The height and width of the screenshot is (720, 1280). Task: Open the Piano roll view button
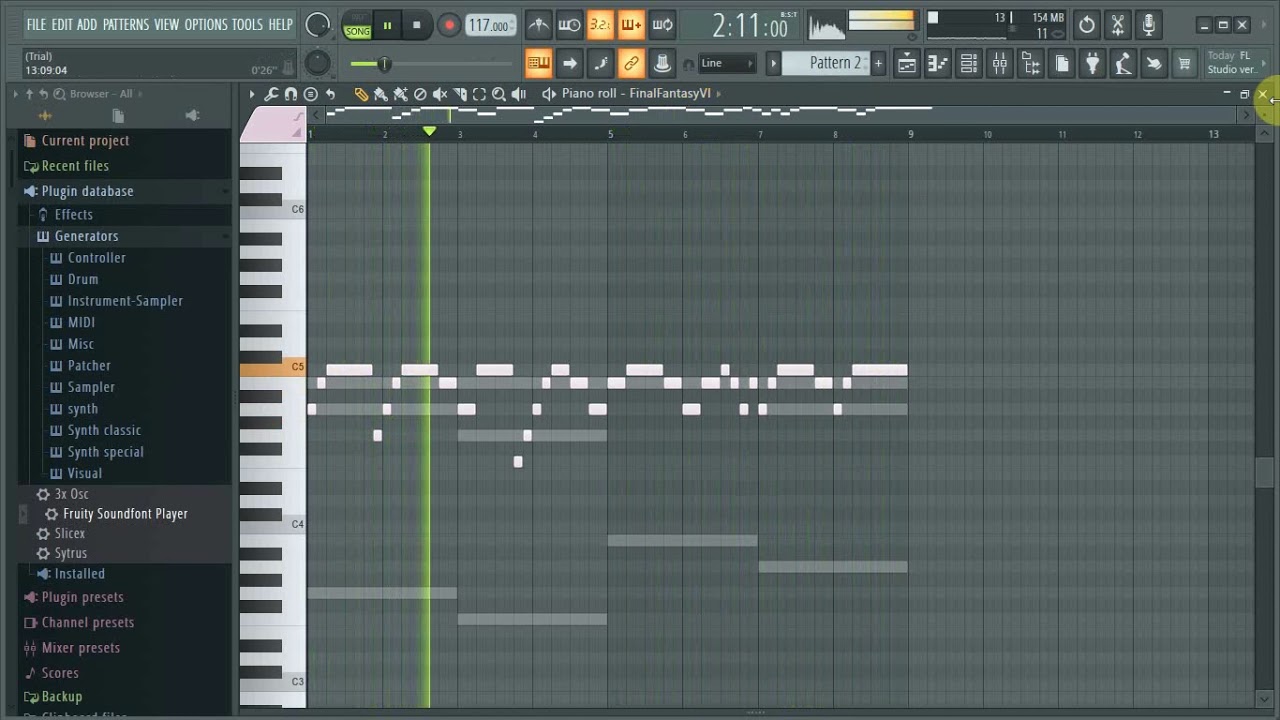(938, 64)
